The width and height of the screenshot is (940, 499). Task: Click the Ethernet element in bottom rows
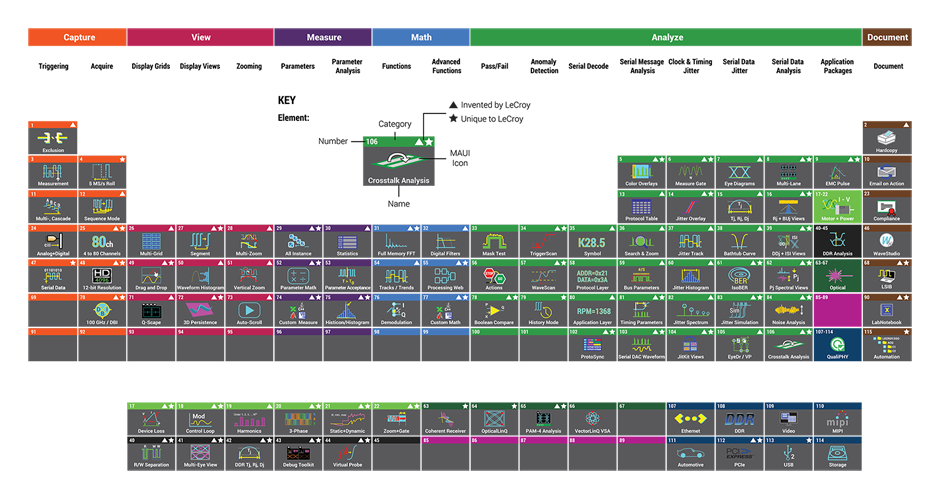(690, 419)
